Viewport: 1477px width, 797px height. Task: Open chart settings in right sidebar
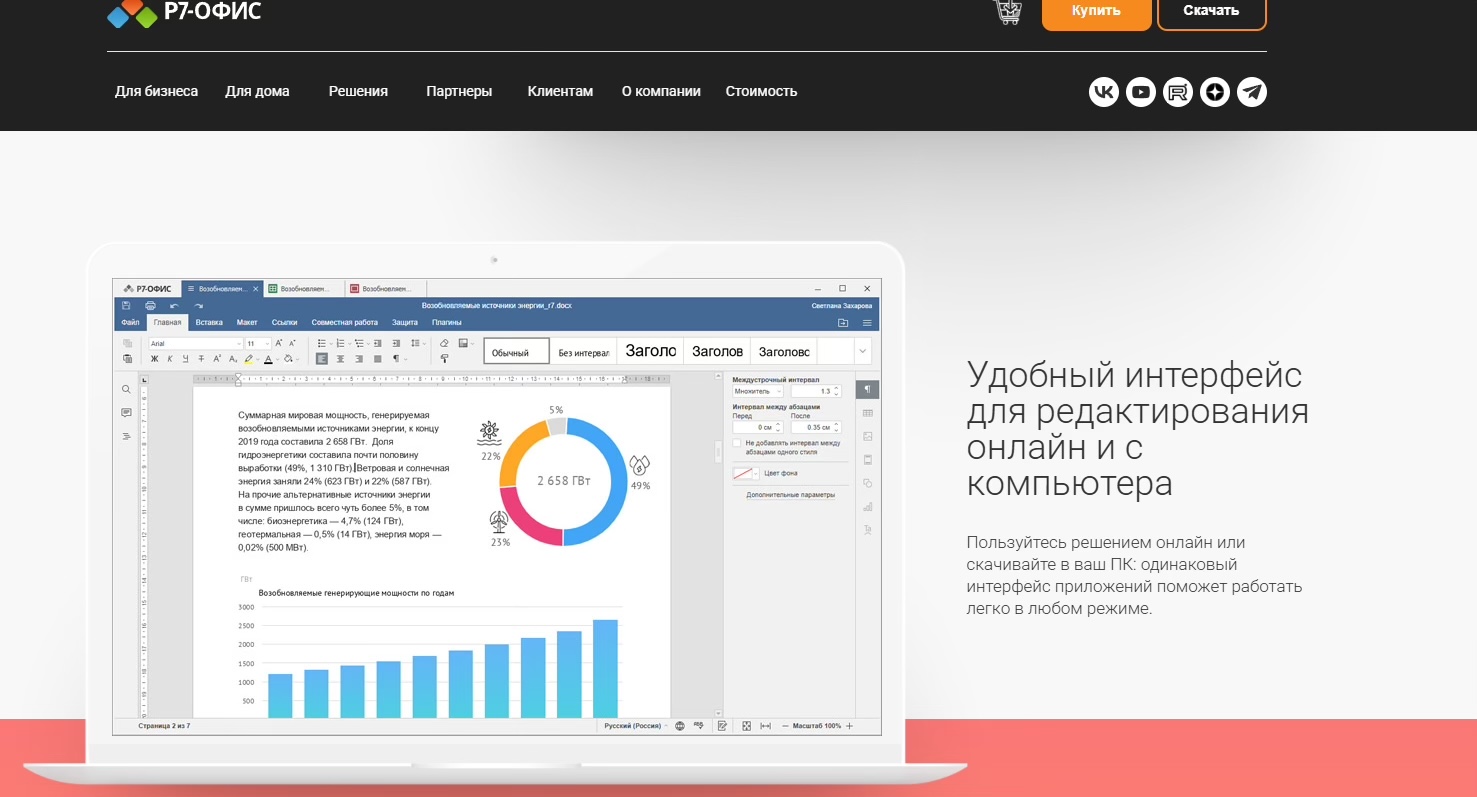click(867, 506)
